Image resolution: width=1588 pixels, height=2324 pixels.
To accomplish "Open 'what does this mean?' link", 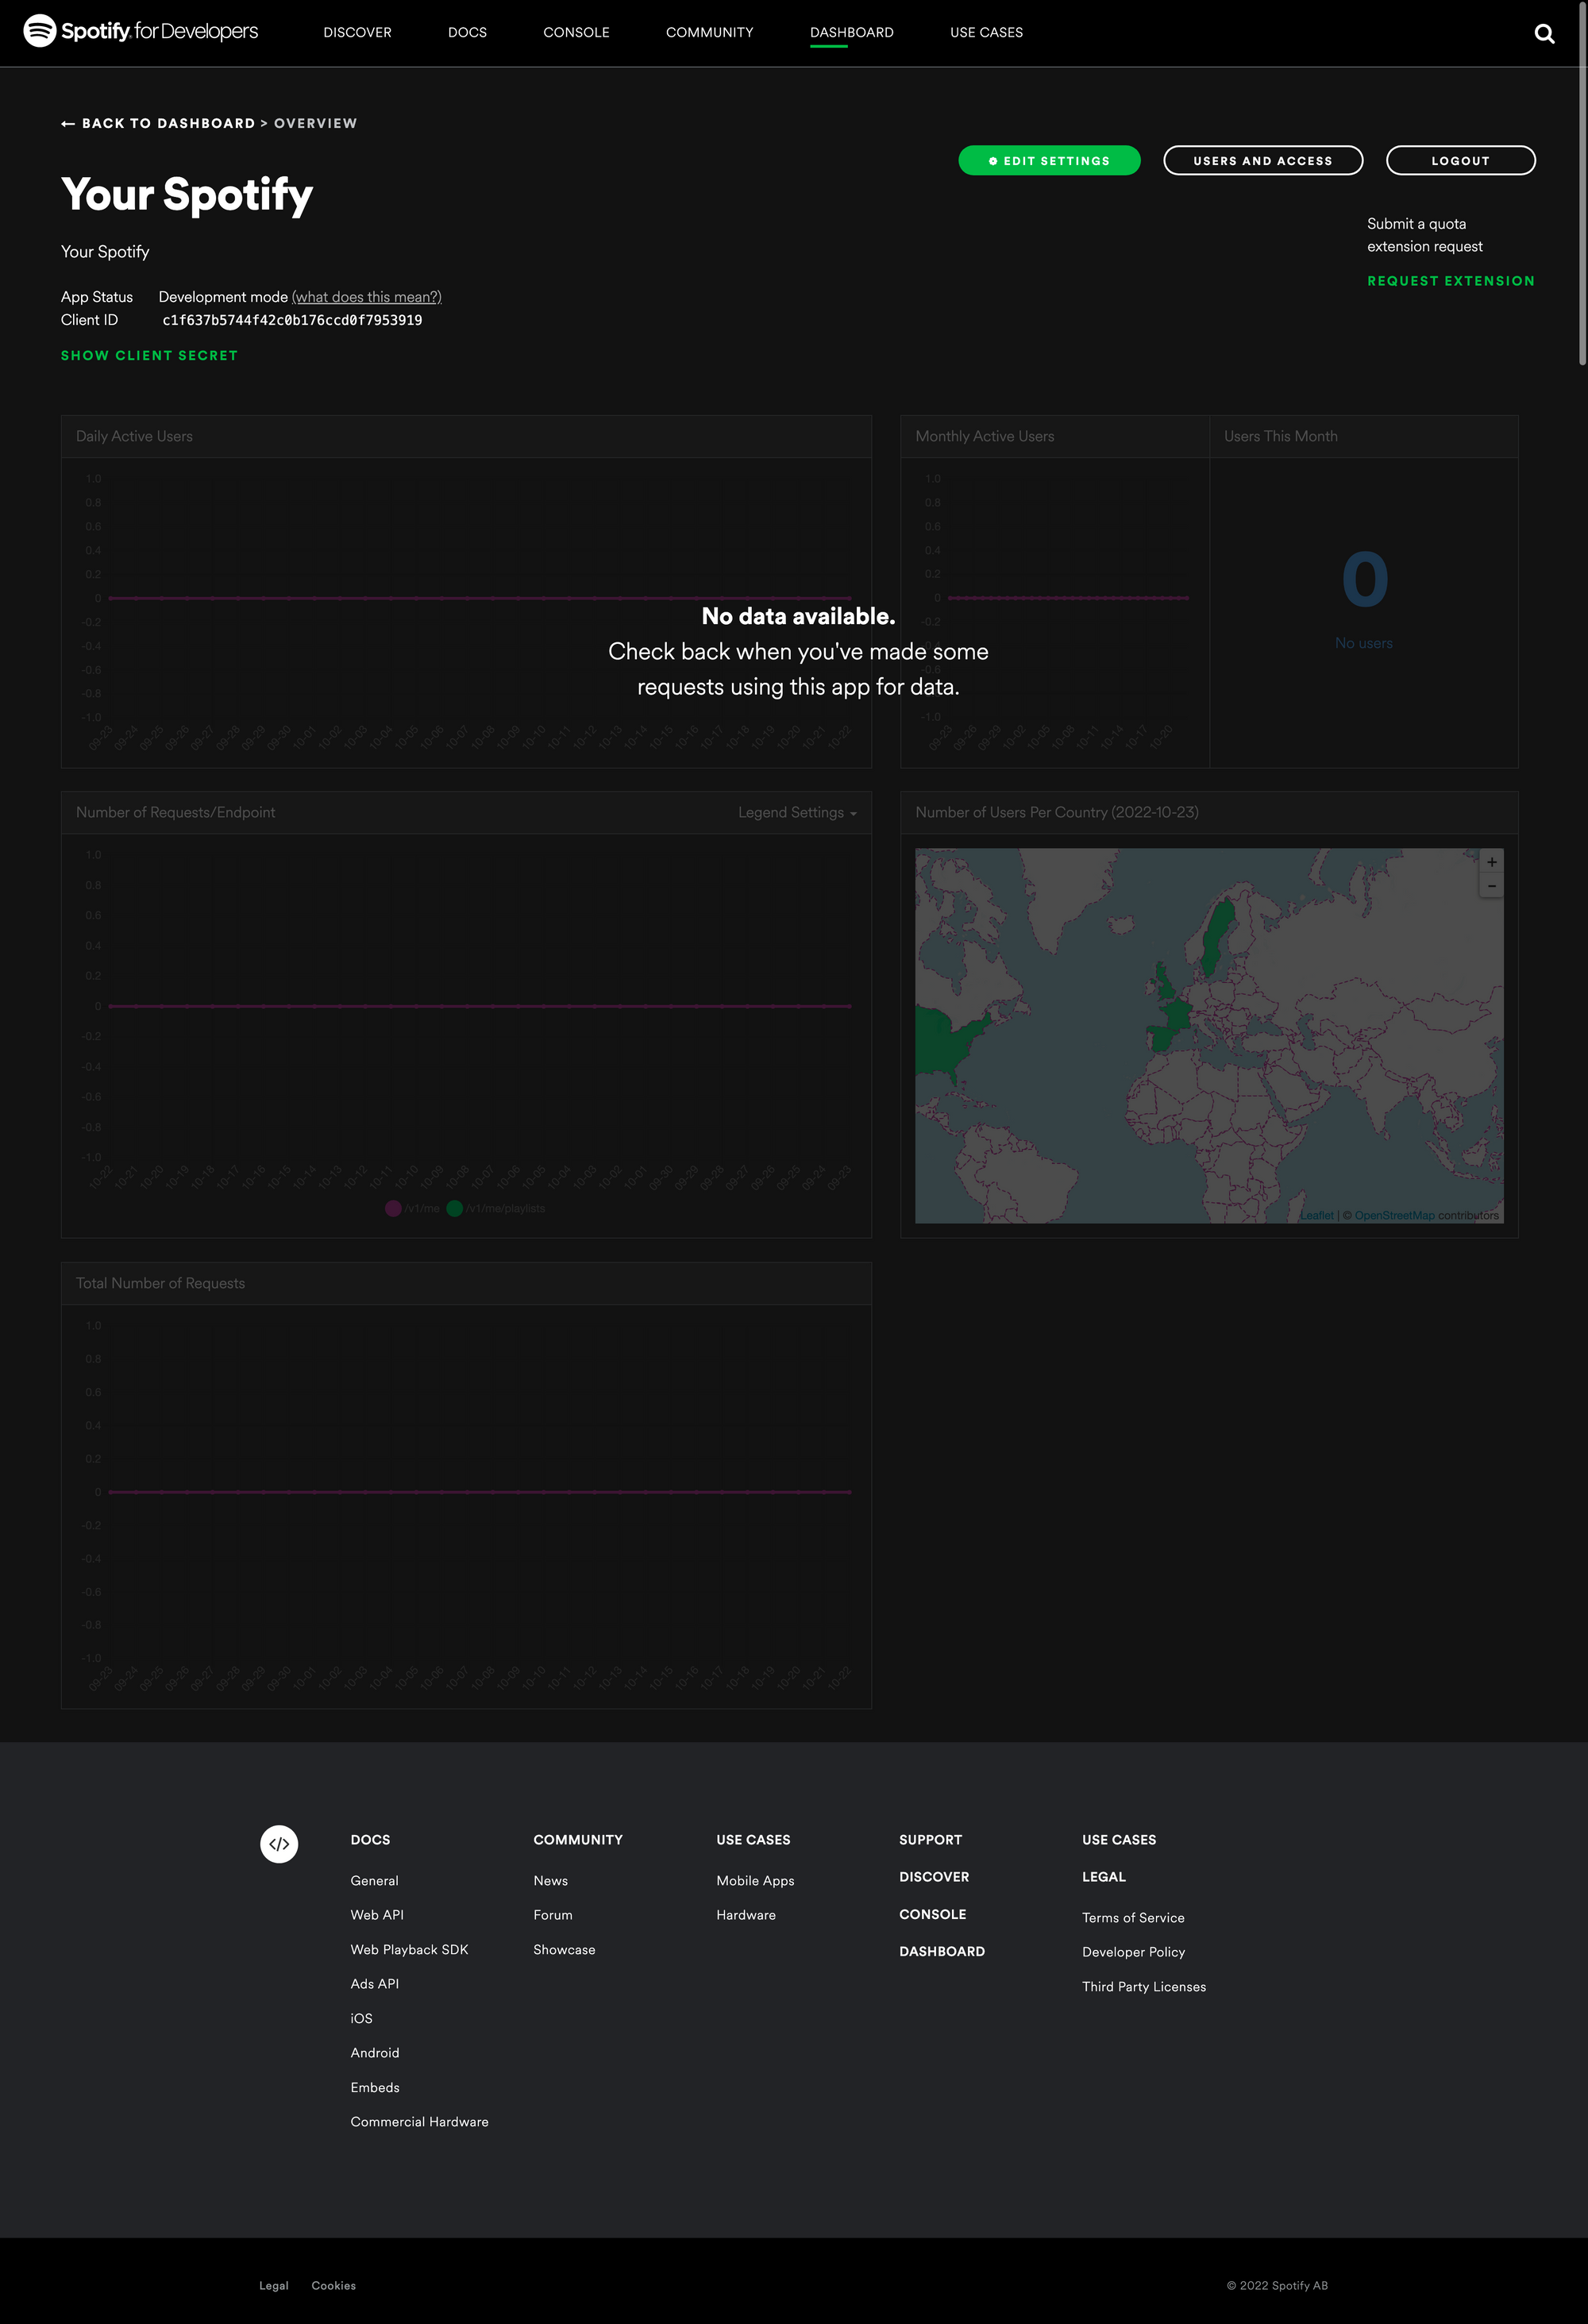I will point(366,297).
